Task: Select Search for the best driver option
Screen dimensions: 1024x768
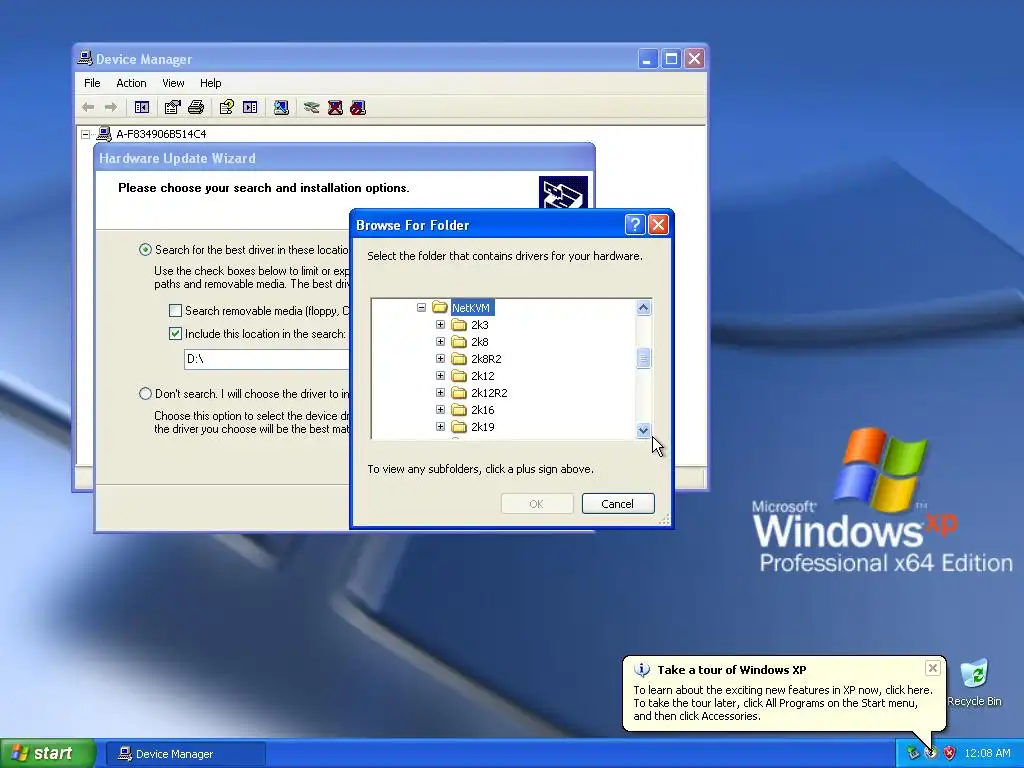Action: [x=145, y=249]
